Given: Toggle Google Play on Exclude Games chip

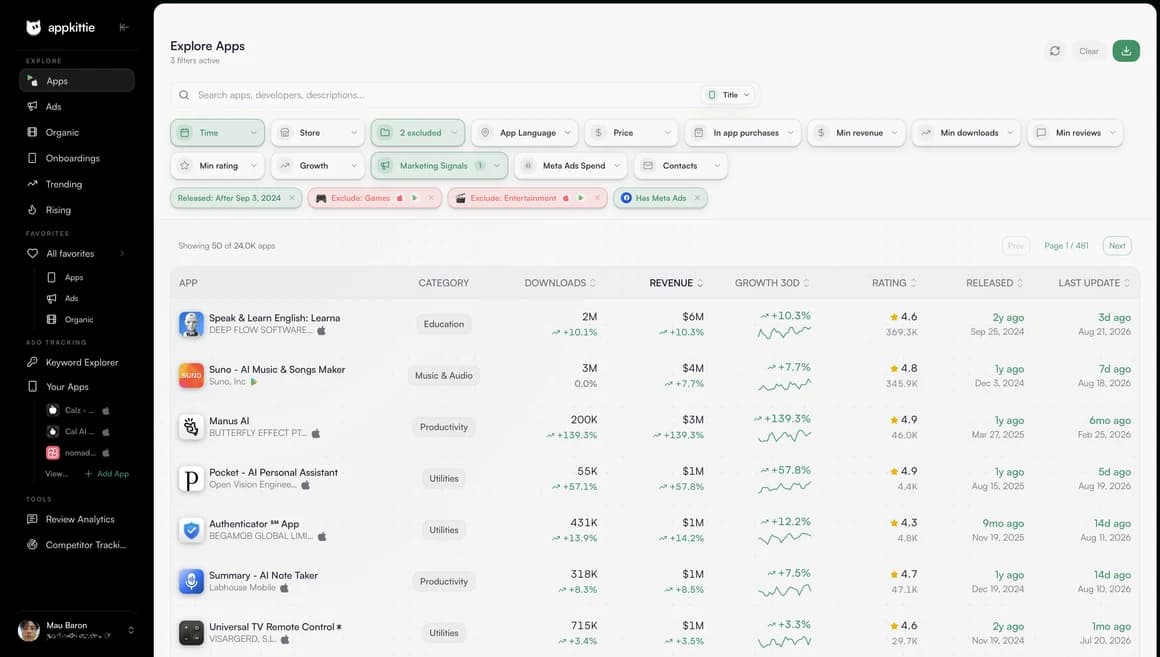Looking at the screenshot, I should point(414,198).
